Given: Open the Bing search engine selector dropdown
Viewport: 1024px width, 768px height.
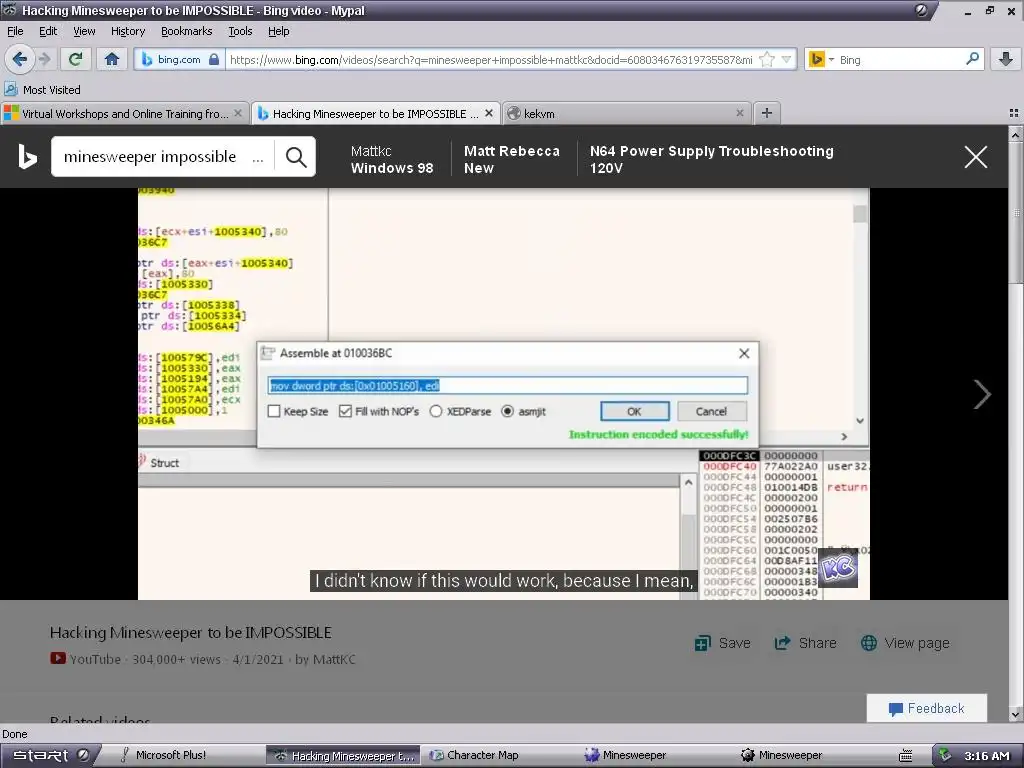Looking at the screenshot, I should pos(820,59).
